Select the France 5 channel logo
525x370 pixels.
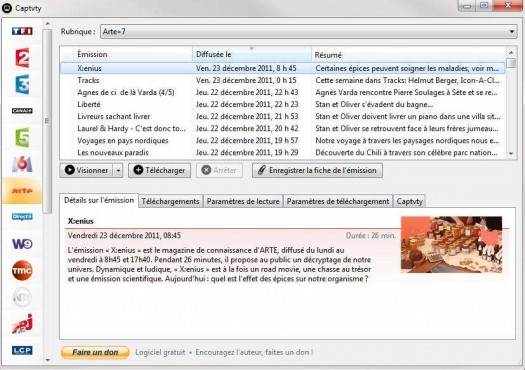(x=22, y=137)
